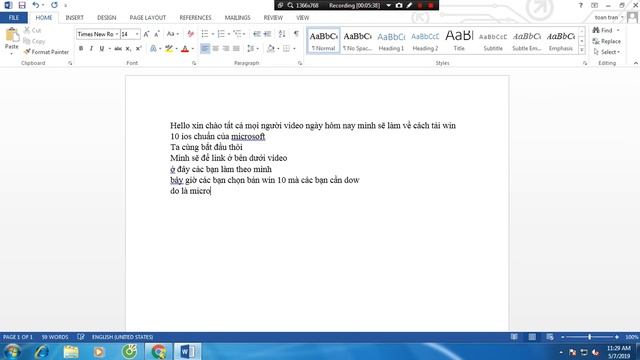Apply the Subtitle style
The height and width of the screenshot is (360, 640).
point(493,41)
